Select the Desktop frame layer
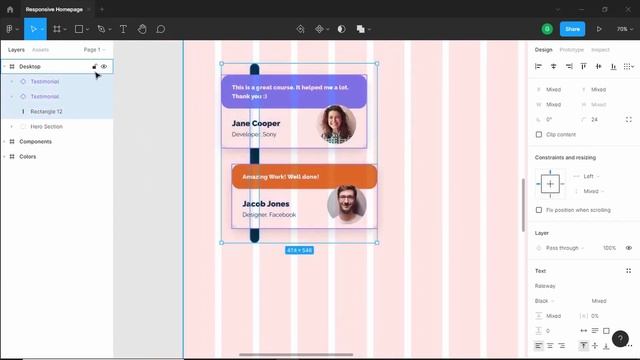This screenshot has height=360, width=640. [x=57, y=66]
